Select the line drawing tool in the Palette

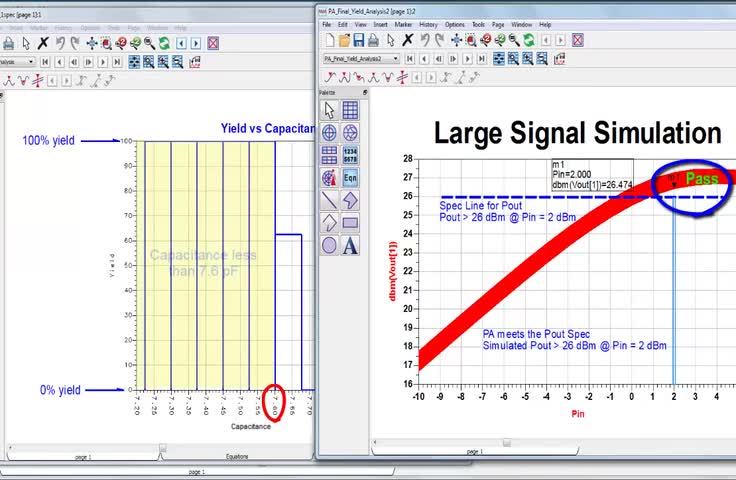(329, 200)
